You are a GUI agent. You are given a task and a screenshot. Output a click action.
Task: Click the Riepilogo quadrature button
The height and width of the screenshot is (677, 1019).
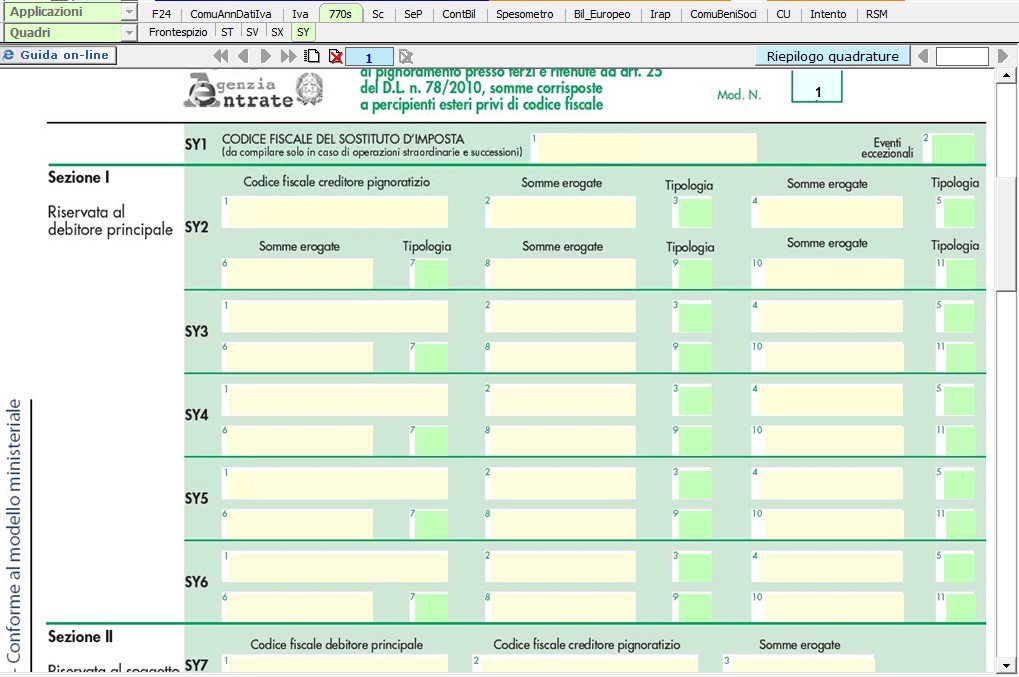[832, 57]
